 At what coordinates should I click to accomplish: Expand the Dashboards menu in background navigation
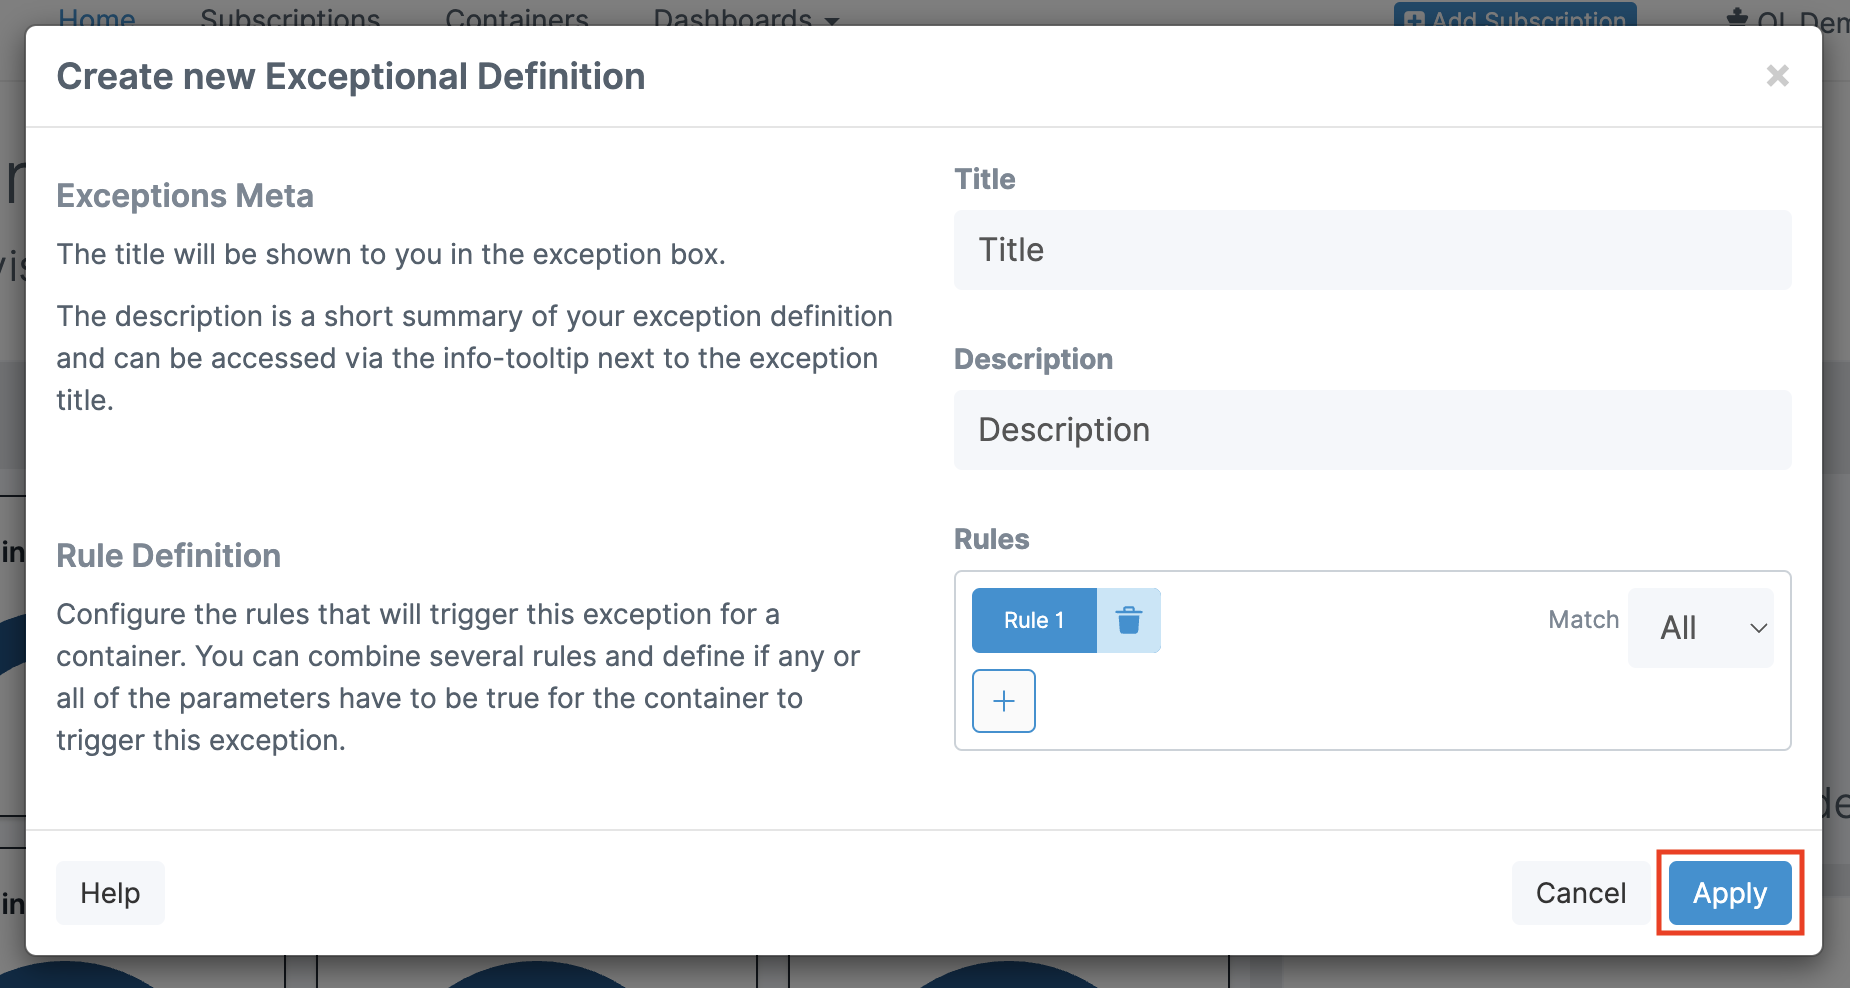click(746, 17)
